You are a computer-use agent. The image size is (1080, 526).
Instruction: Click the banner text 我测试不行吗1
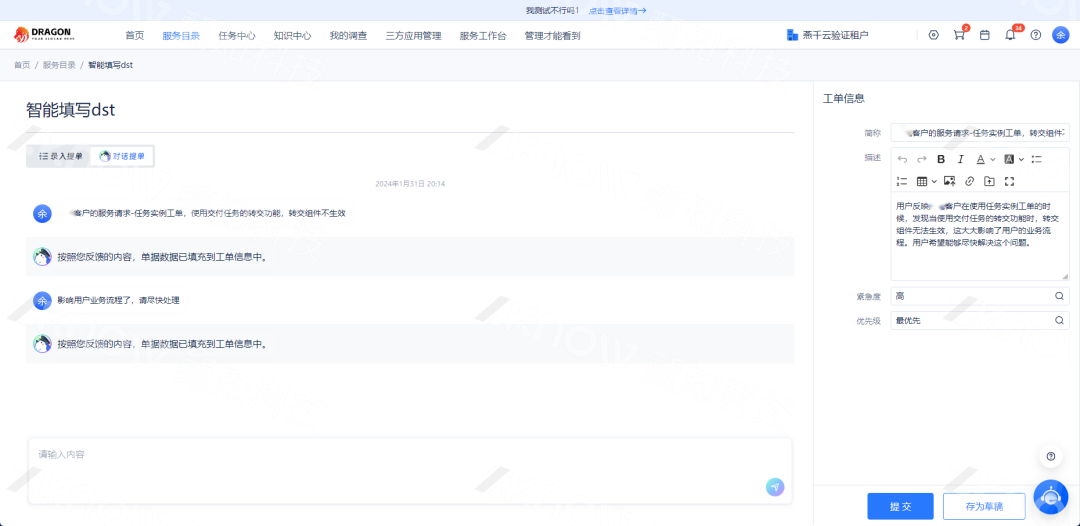[x=552, y=10]
